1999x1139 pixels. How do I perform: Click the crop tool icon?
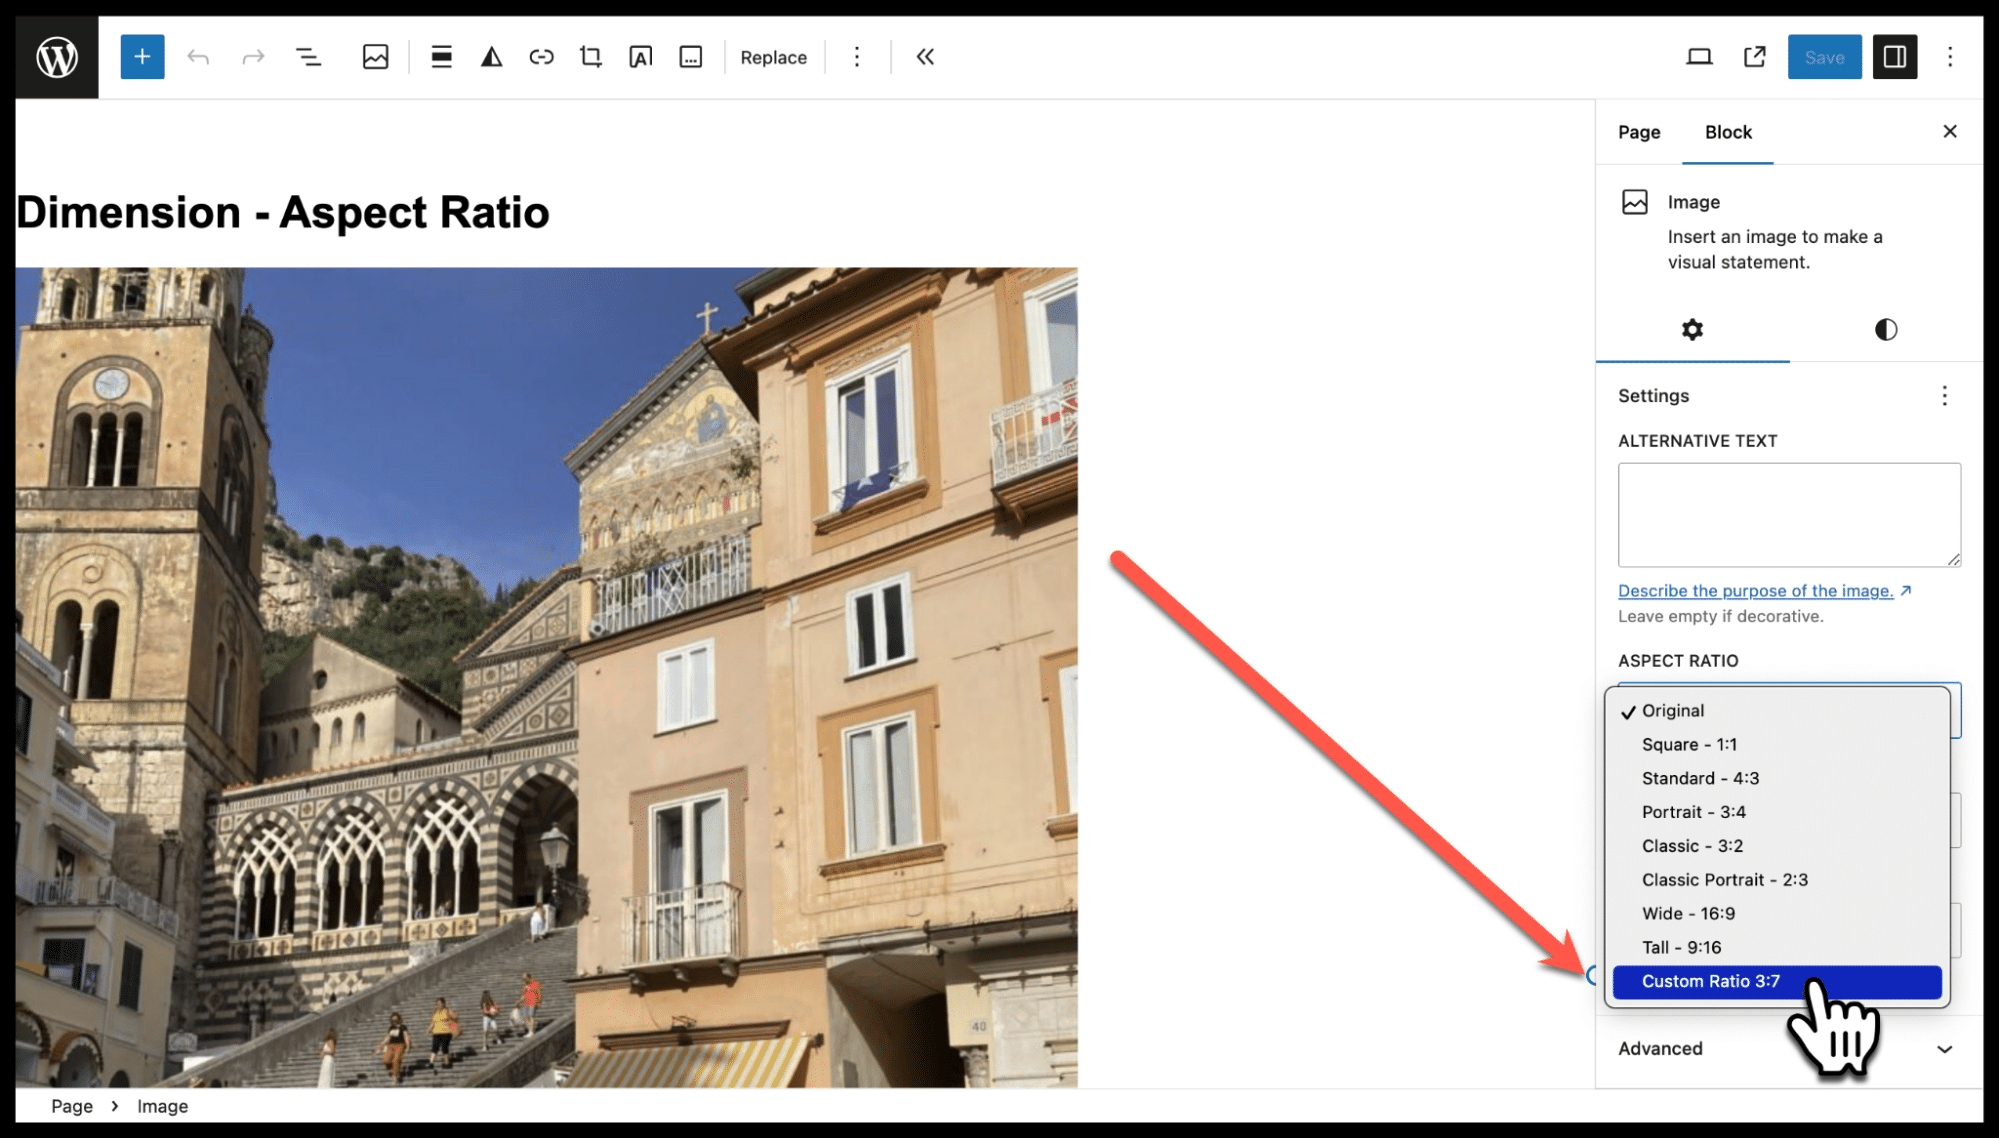(x=590, y=56)
